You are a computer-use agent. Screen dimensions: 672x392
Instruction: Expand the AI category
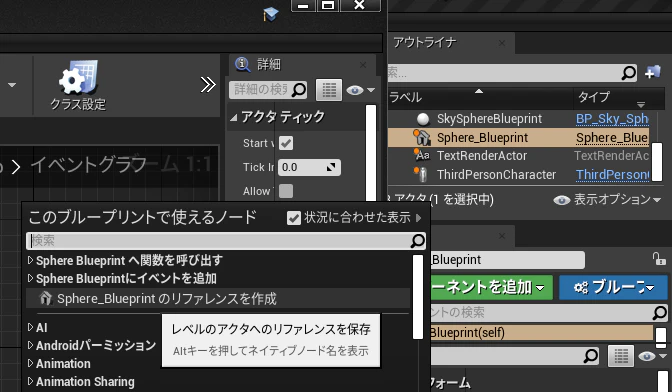(x=30, y=327)
